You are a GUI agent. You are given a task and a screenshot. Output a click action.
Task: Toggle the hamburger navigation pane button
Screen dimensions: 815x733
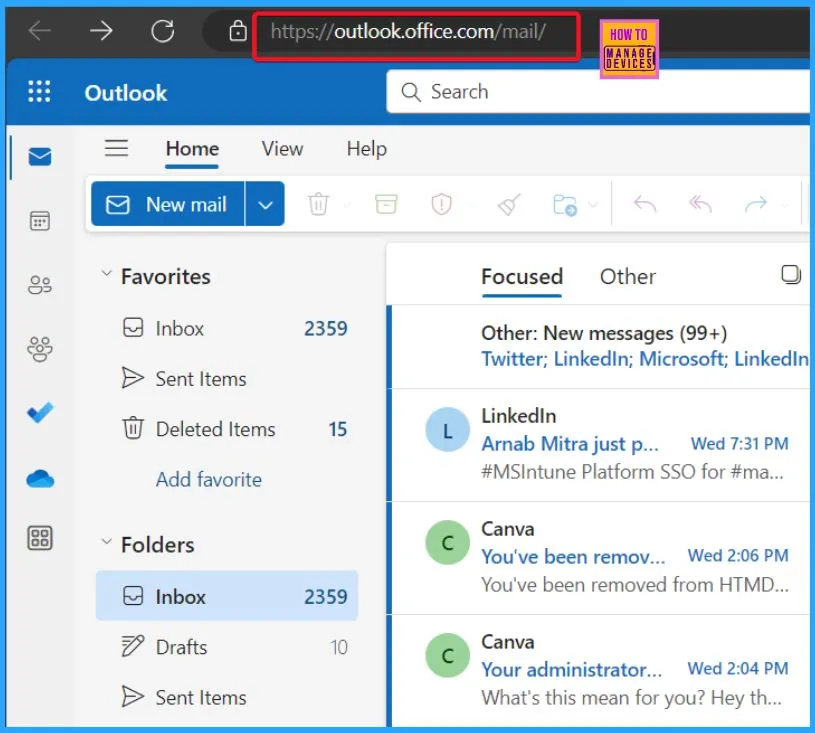[x=116, y=148]
